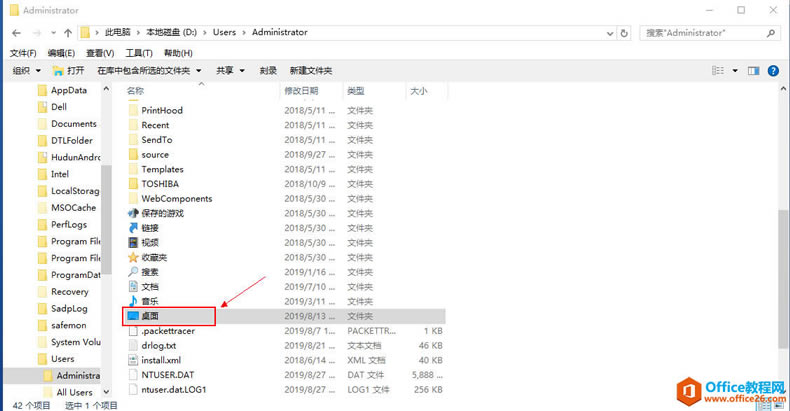This screenshot has height=411, width=790.
Task: Click the file list vertical scrollbar thumb
Action: 784,278
